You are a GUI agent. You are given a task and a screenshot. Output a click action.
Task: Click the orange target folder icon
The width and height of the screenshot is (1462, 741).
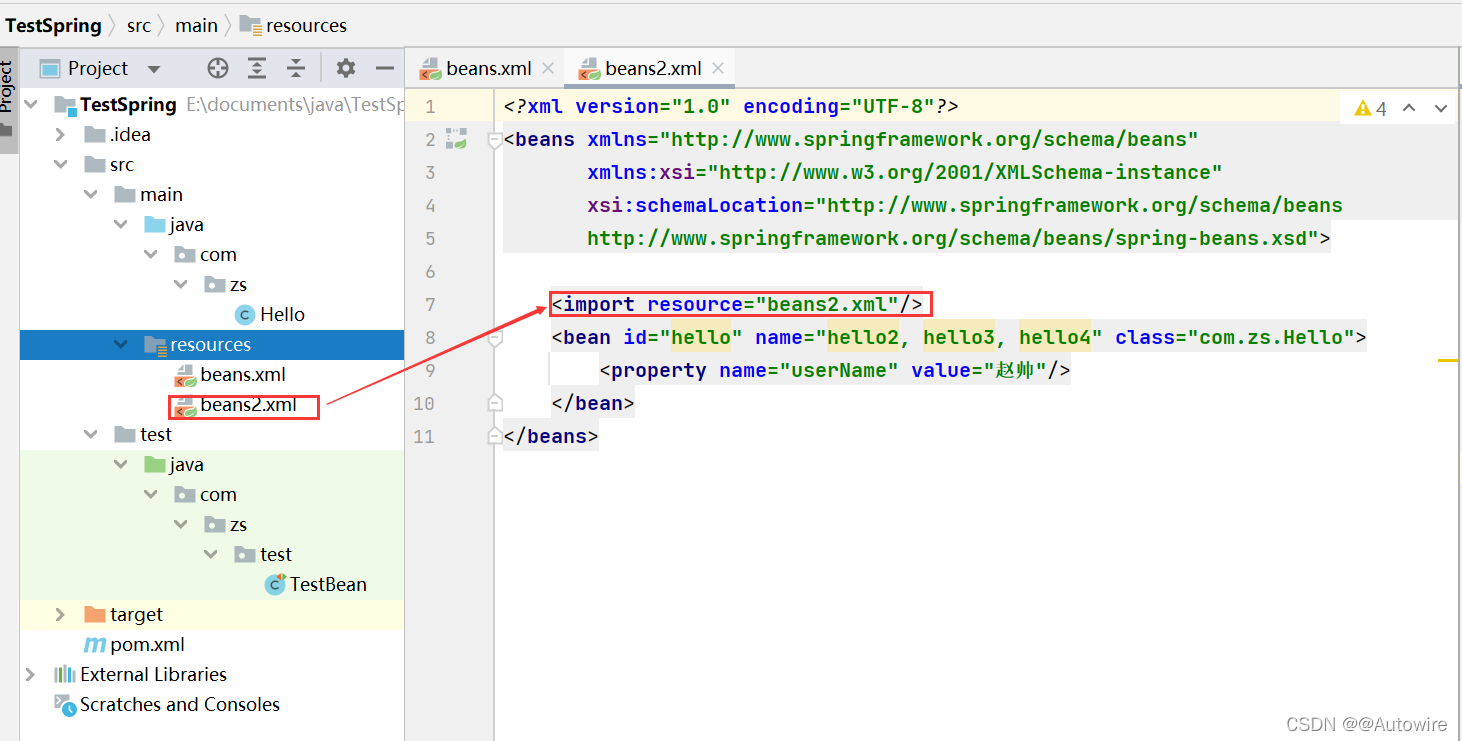(95, 614)
